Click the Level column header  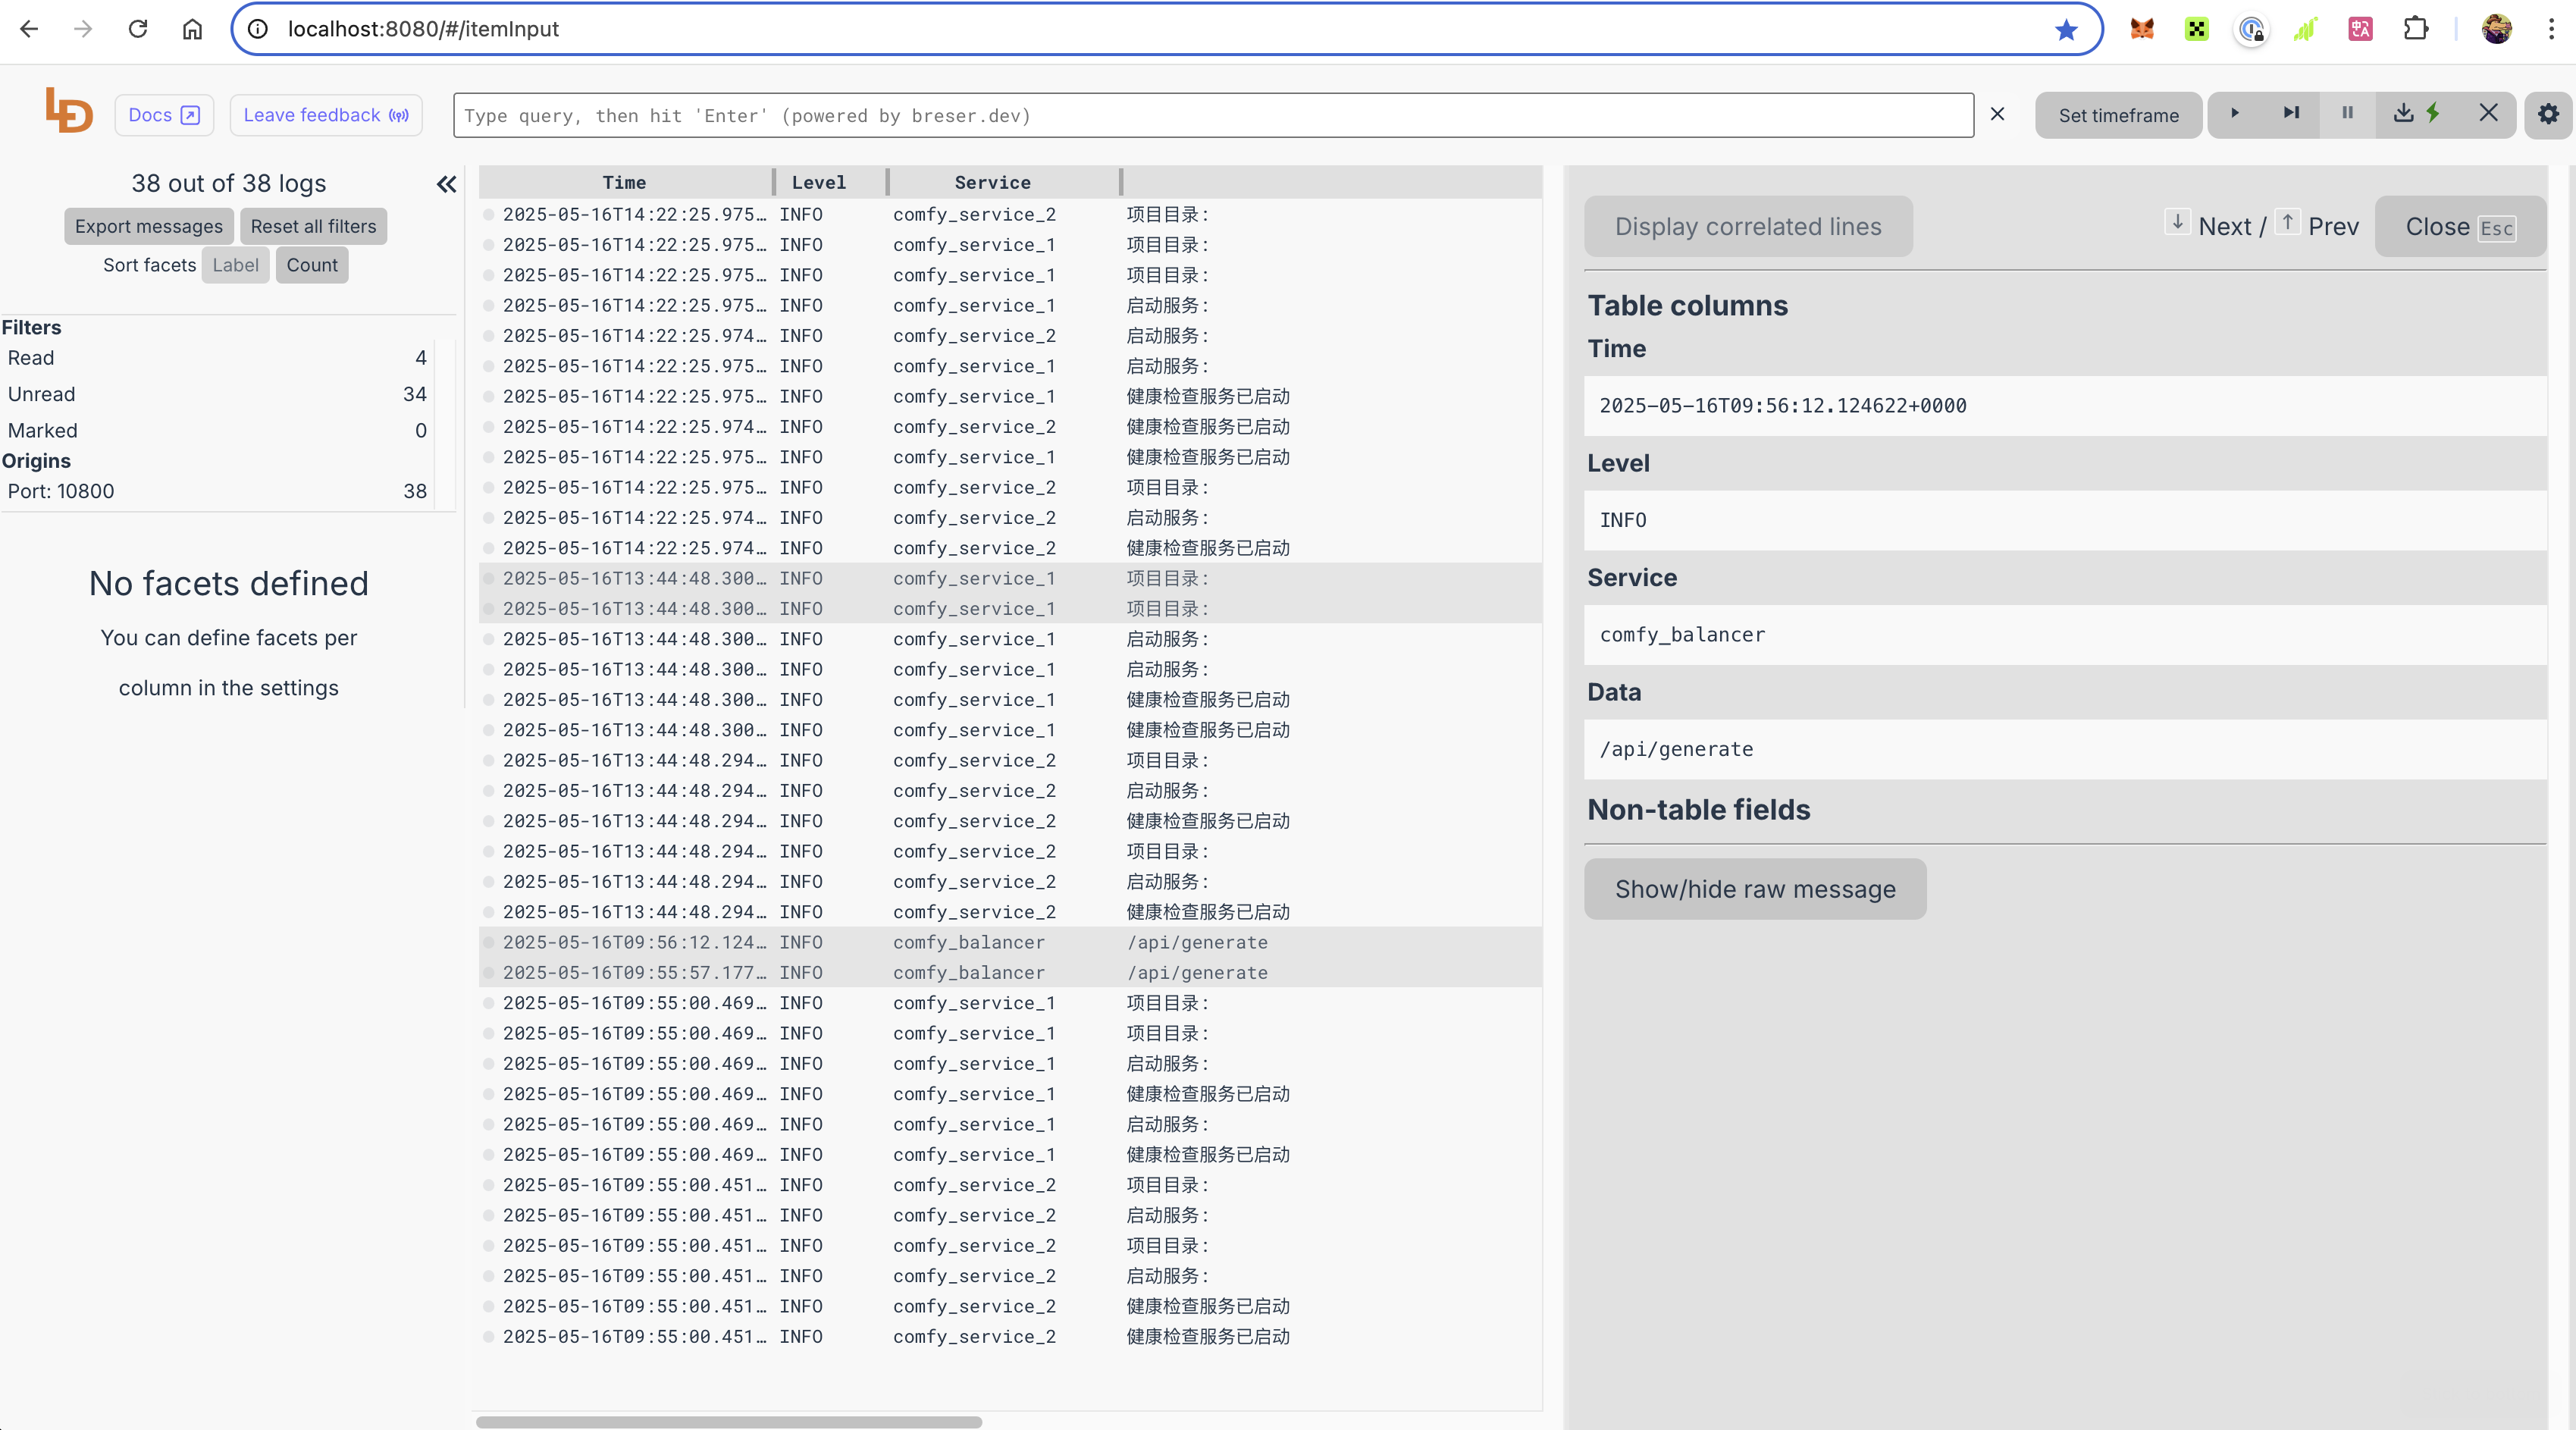819,182
